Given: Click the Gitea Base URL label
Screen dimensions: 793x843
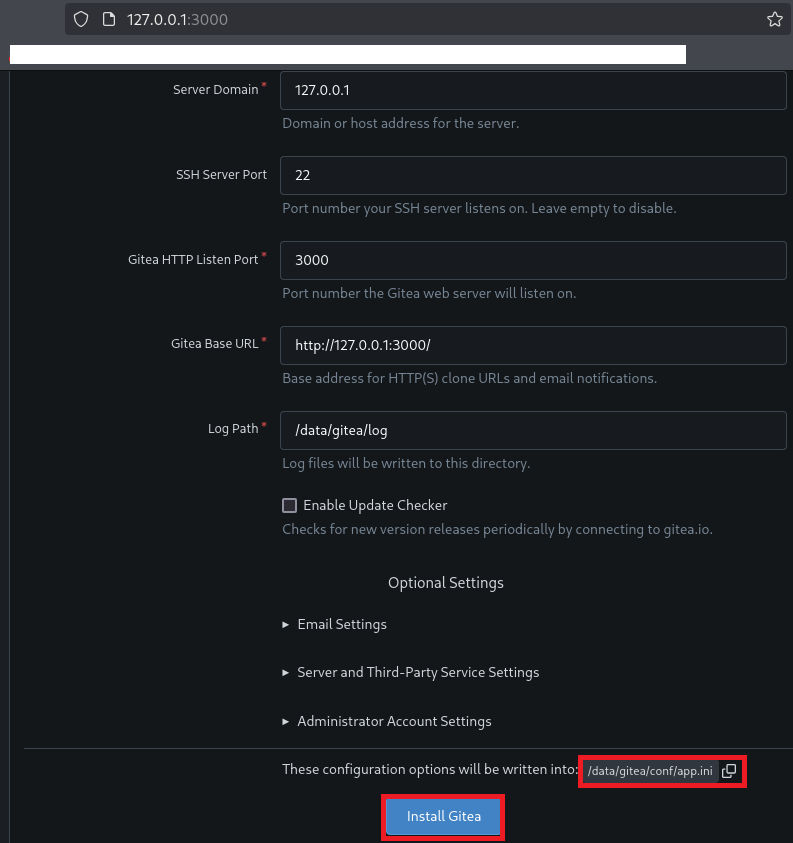Looking at the screenshot, I should tap(214, 343).
